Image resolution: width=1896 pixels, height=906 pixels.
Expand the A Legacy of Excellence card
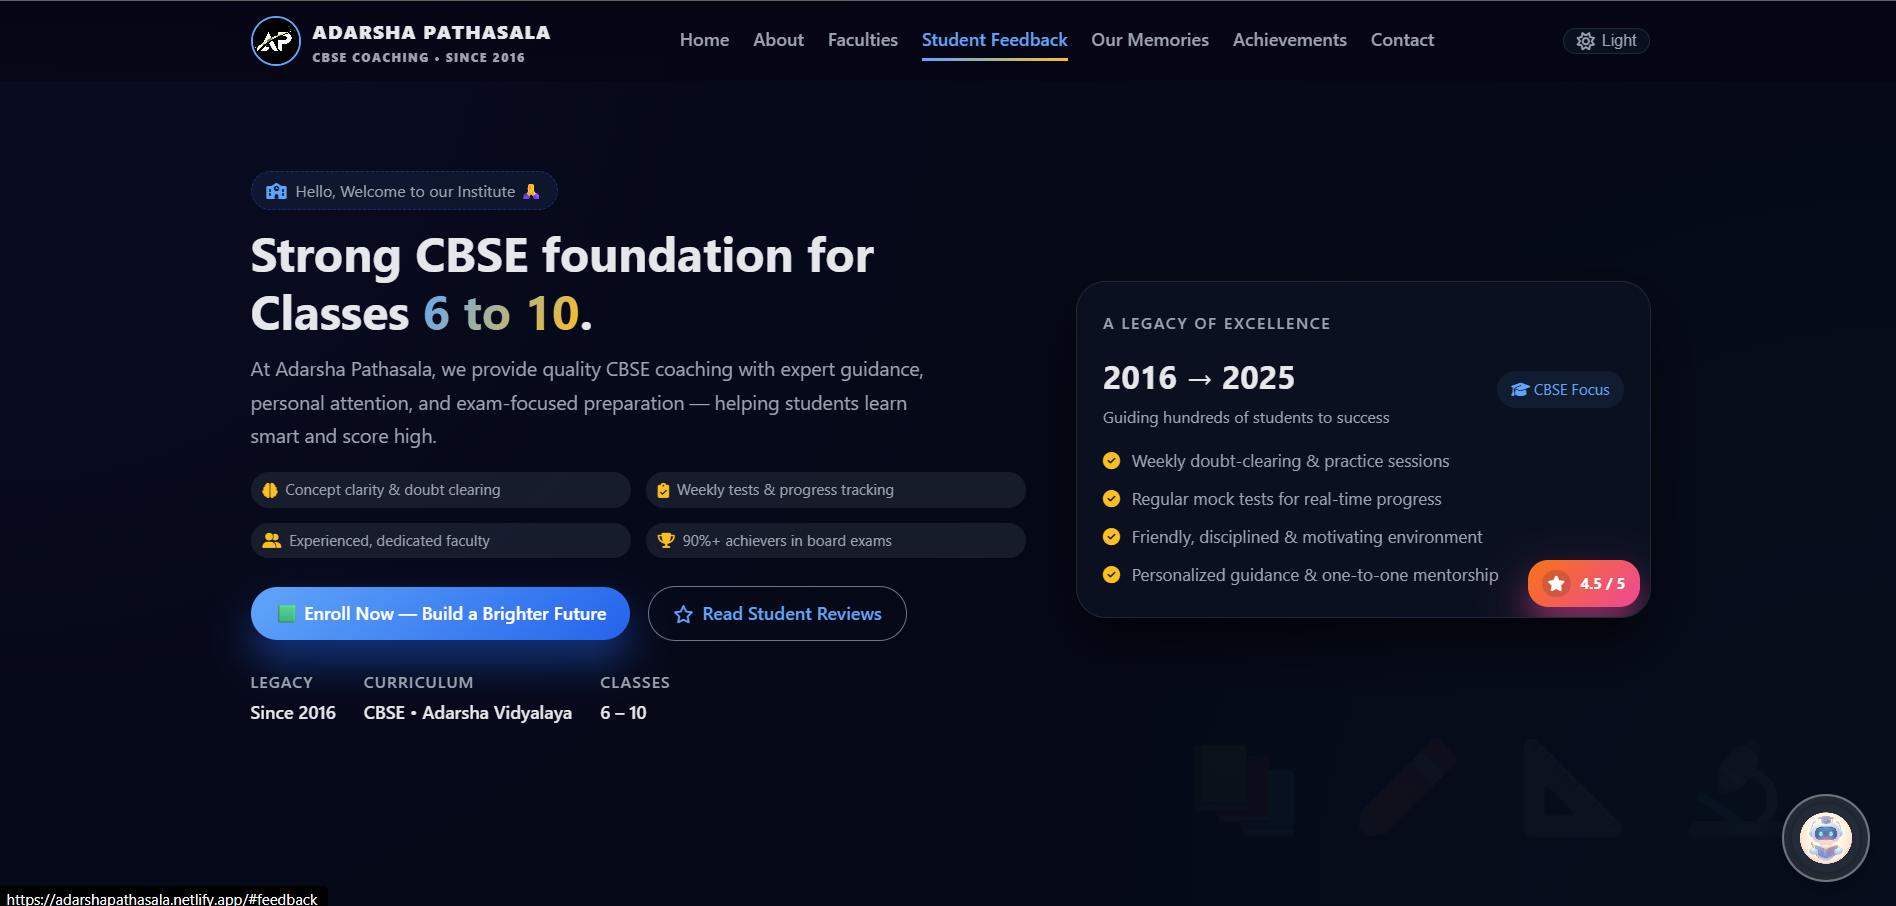pyautogui.click(x=1362, y=448)
